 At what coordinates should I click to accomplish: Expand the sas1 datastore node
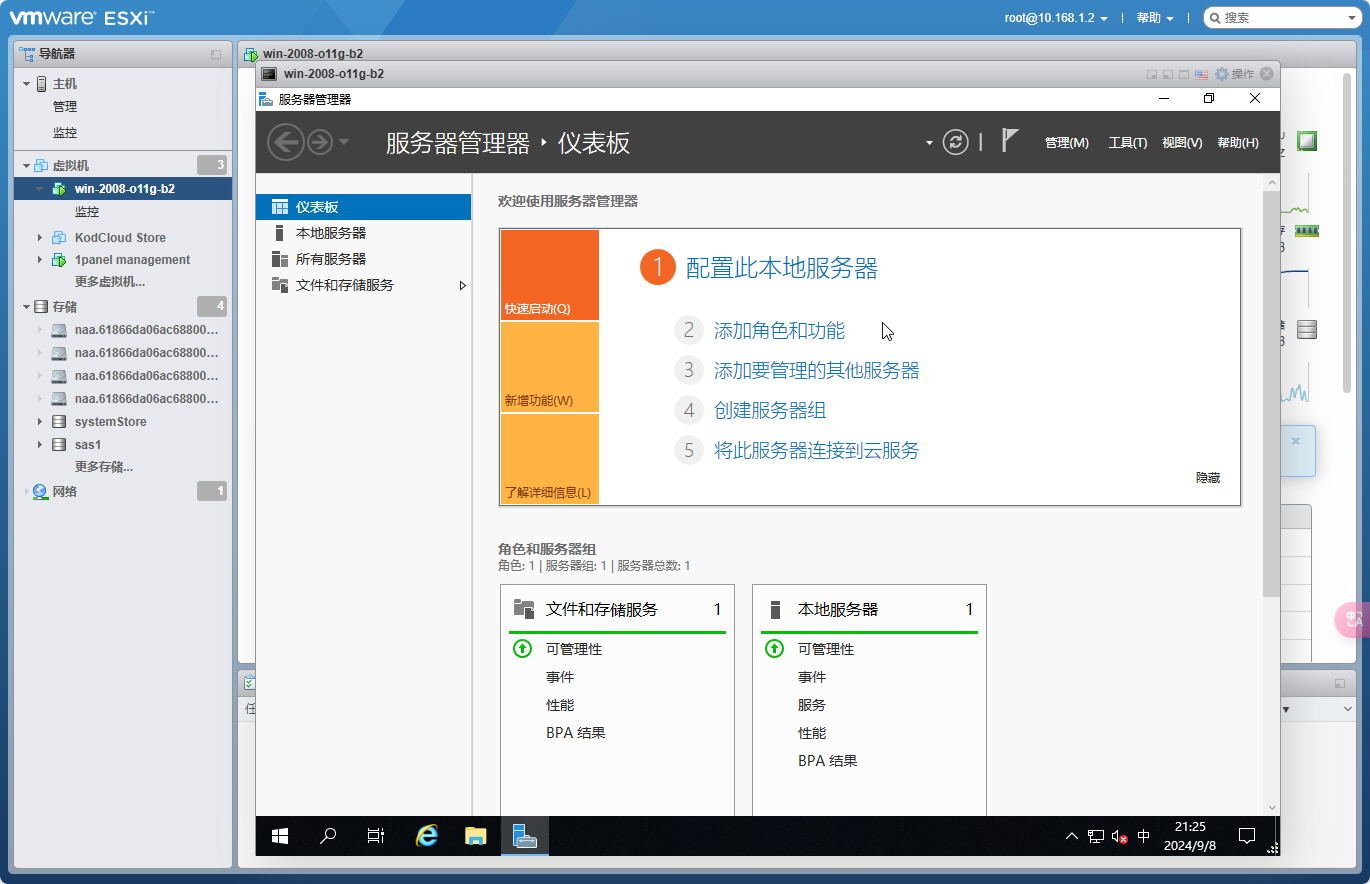40,445
